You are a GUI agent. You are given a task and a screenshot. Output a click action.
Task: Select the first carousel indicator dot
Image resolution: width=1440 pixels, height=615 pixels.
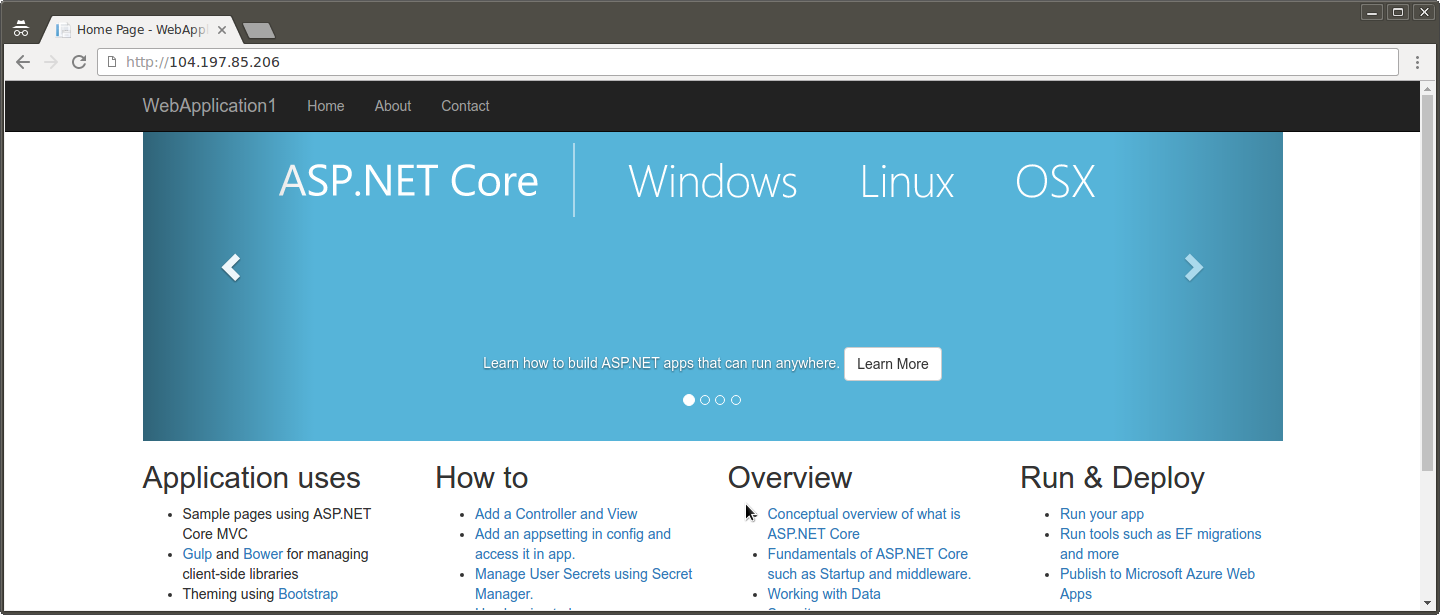(689, 400)
